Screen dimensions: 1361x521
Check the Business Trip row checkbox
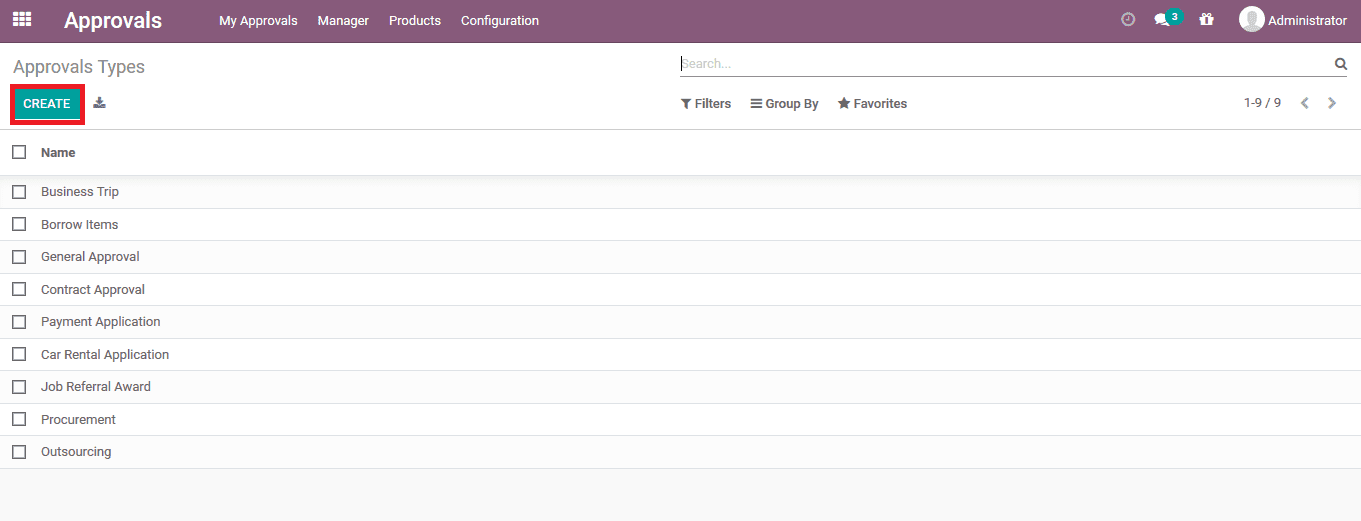coord(19,192)
